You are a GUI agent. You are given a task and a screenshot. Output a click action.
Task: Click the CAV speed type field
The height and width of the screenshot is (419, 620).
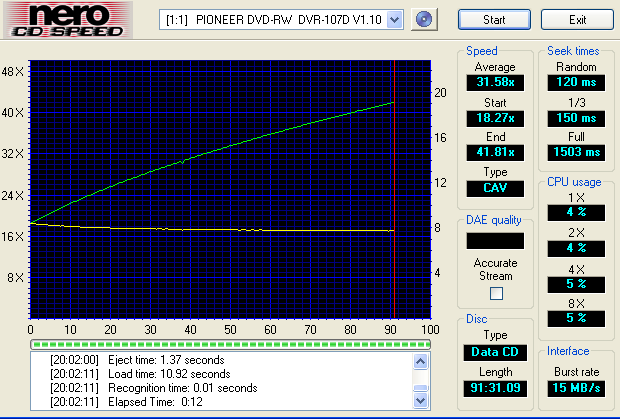click(x=494, y=187)
